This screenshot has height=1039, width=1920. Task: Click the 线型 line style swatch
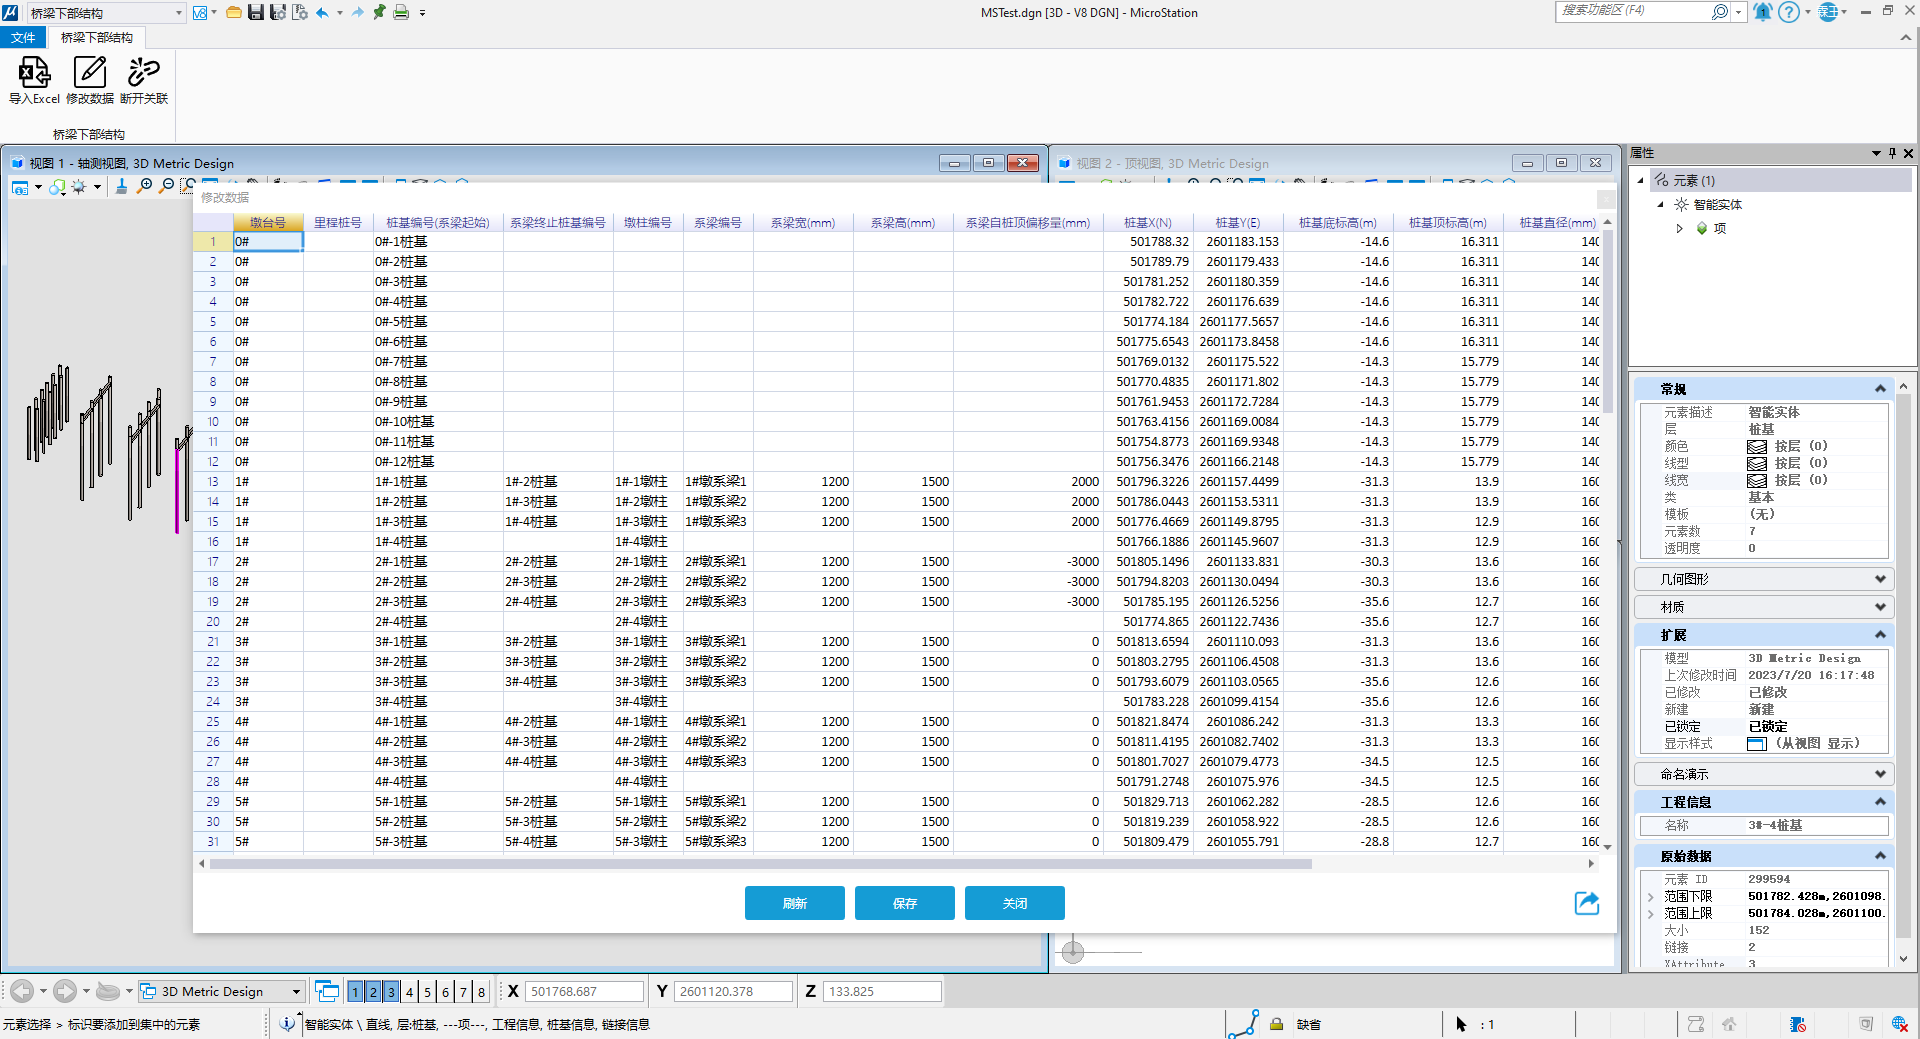[x=1756, y=463]
